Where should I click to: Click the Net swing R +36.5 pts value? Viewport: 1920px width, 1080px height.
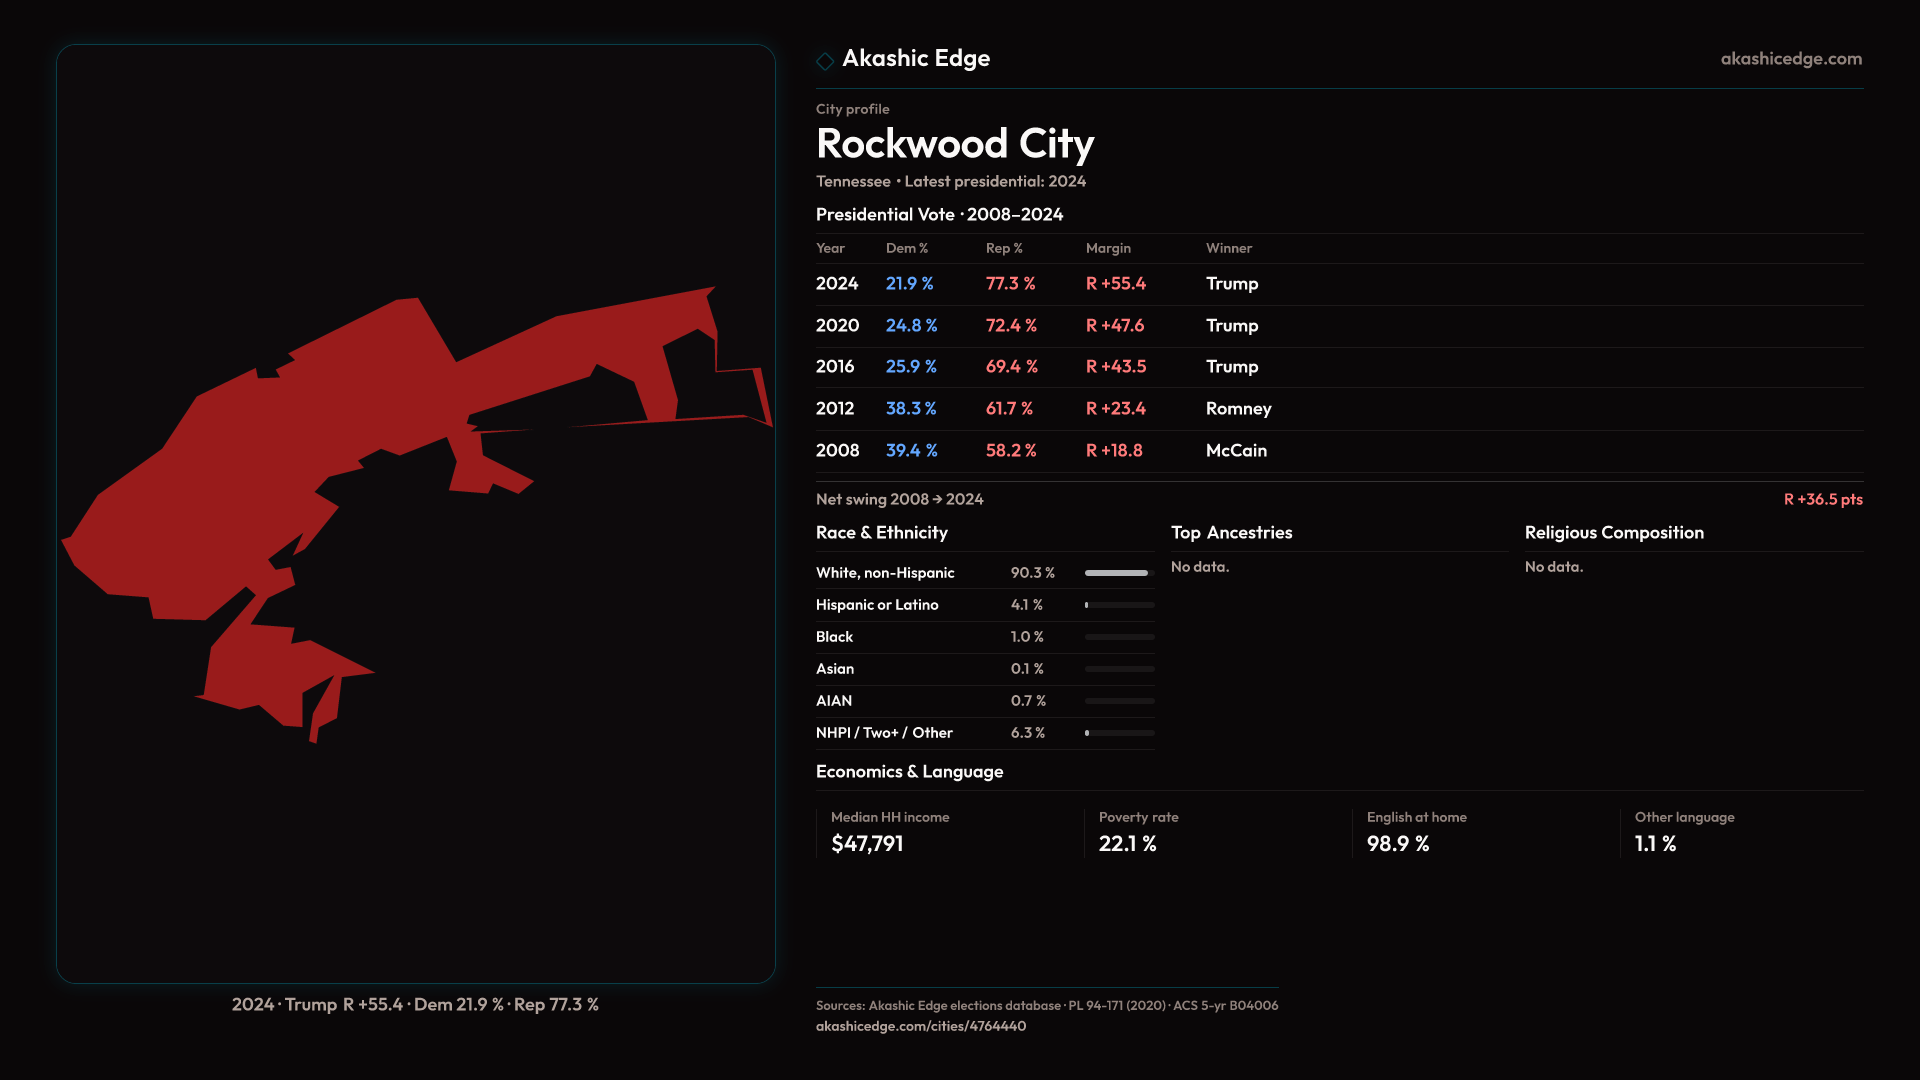pos(1822,499)
